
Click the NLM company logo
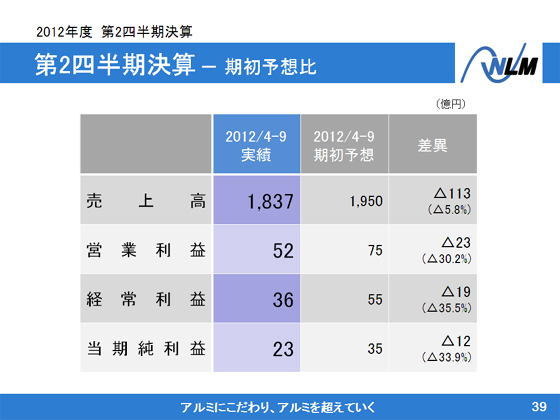coord(499,63)
